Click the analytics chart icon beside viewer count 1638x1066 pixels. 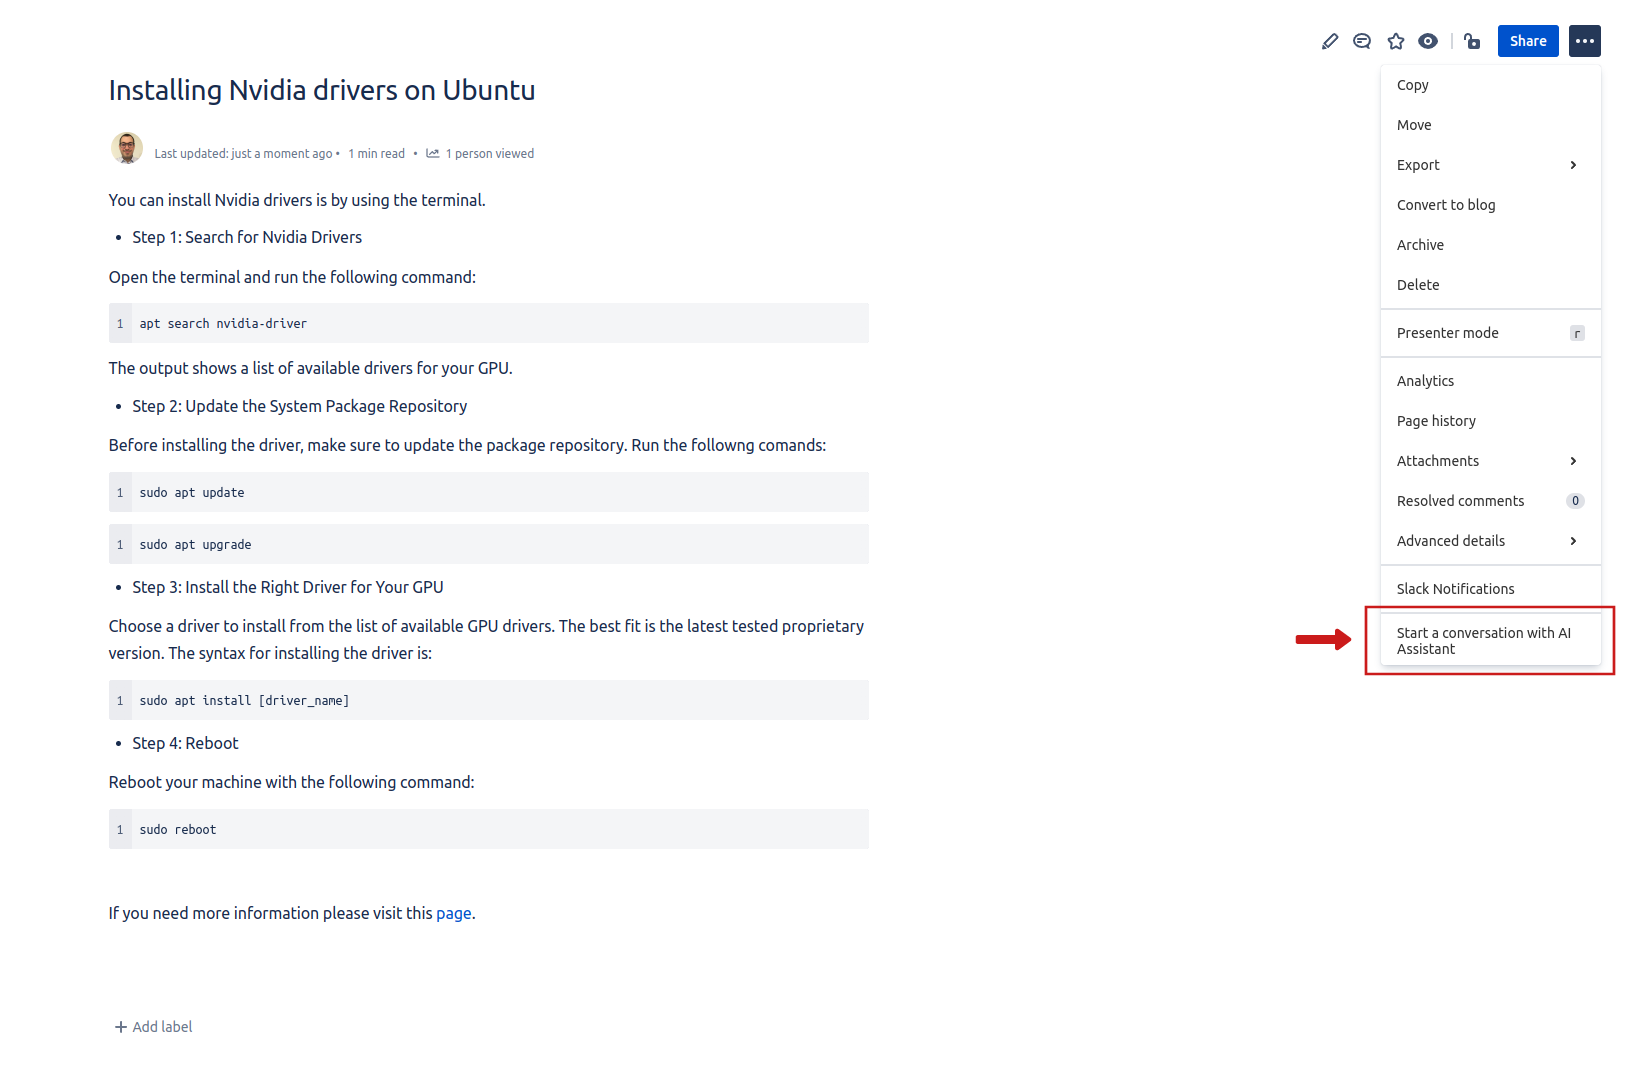[x=432, y=153]
